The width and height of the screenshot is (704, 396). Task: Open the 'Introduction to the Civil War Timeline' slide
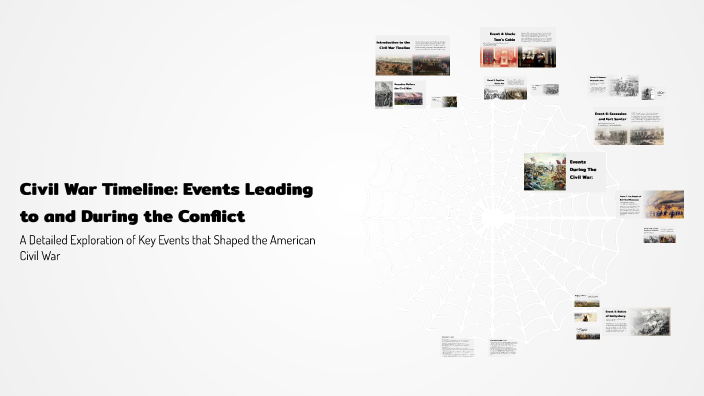point(413,56)
